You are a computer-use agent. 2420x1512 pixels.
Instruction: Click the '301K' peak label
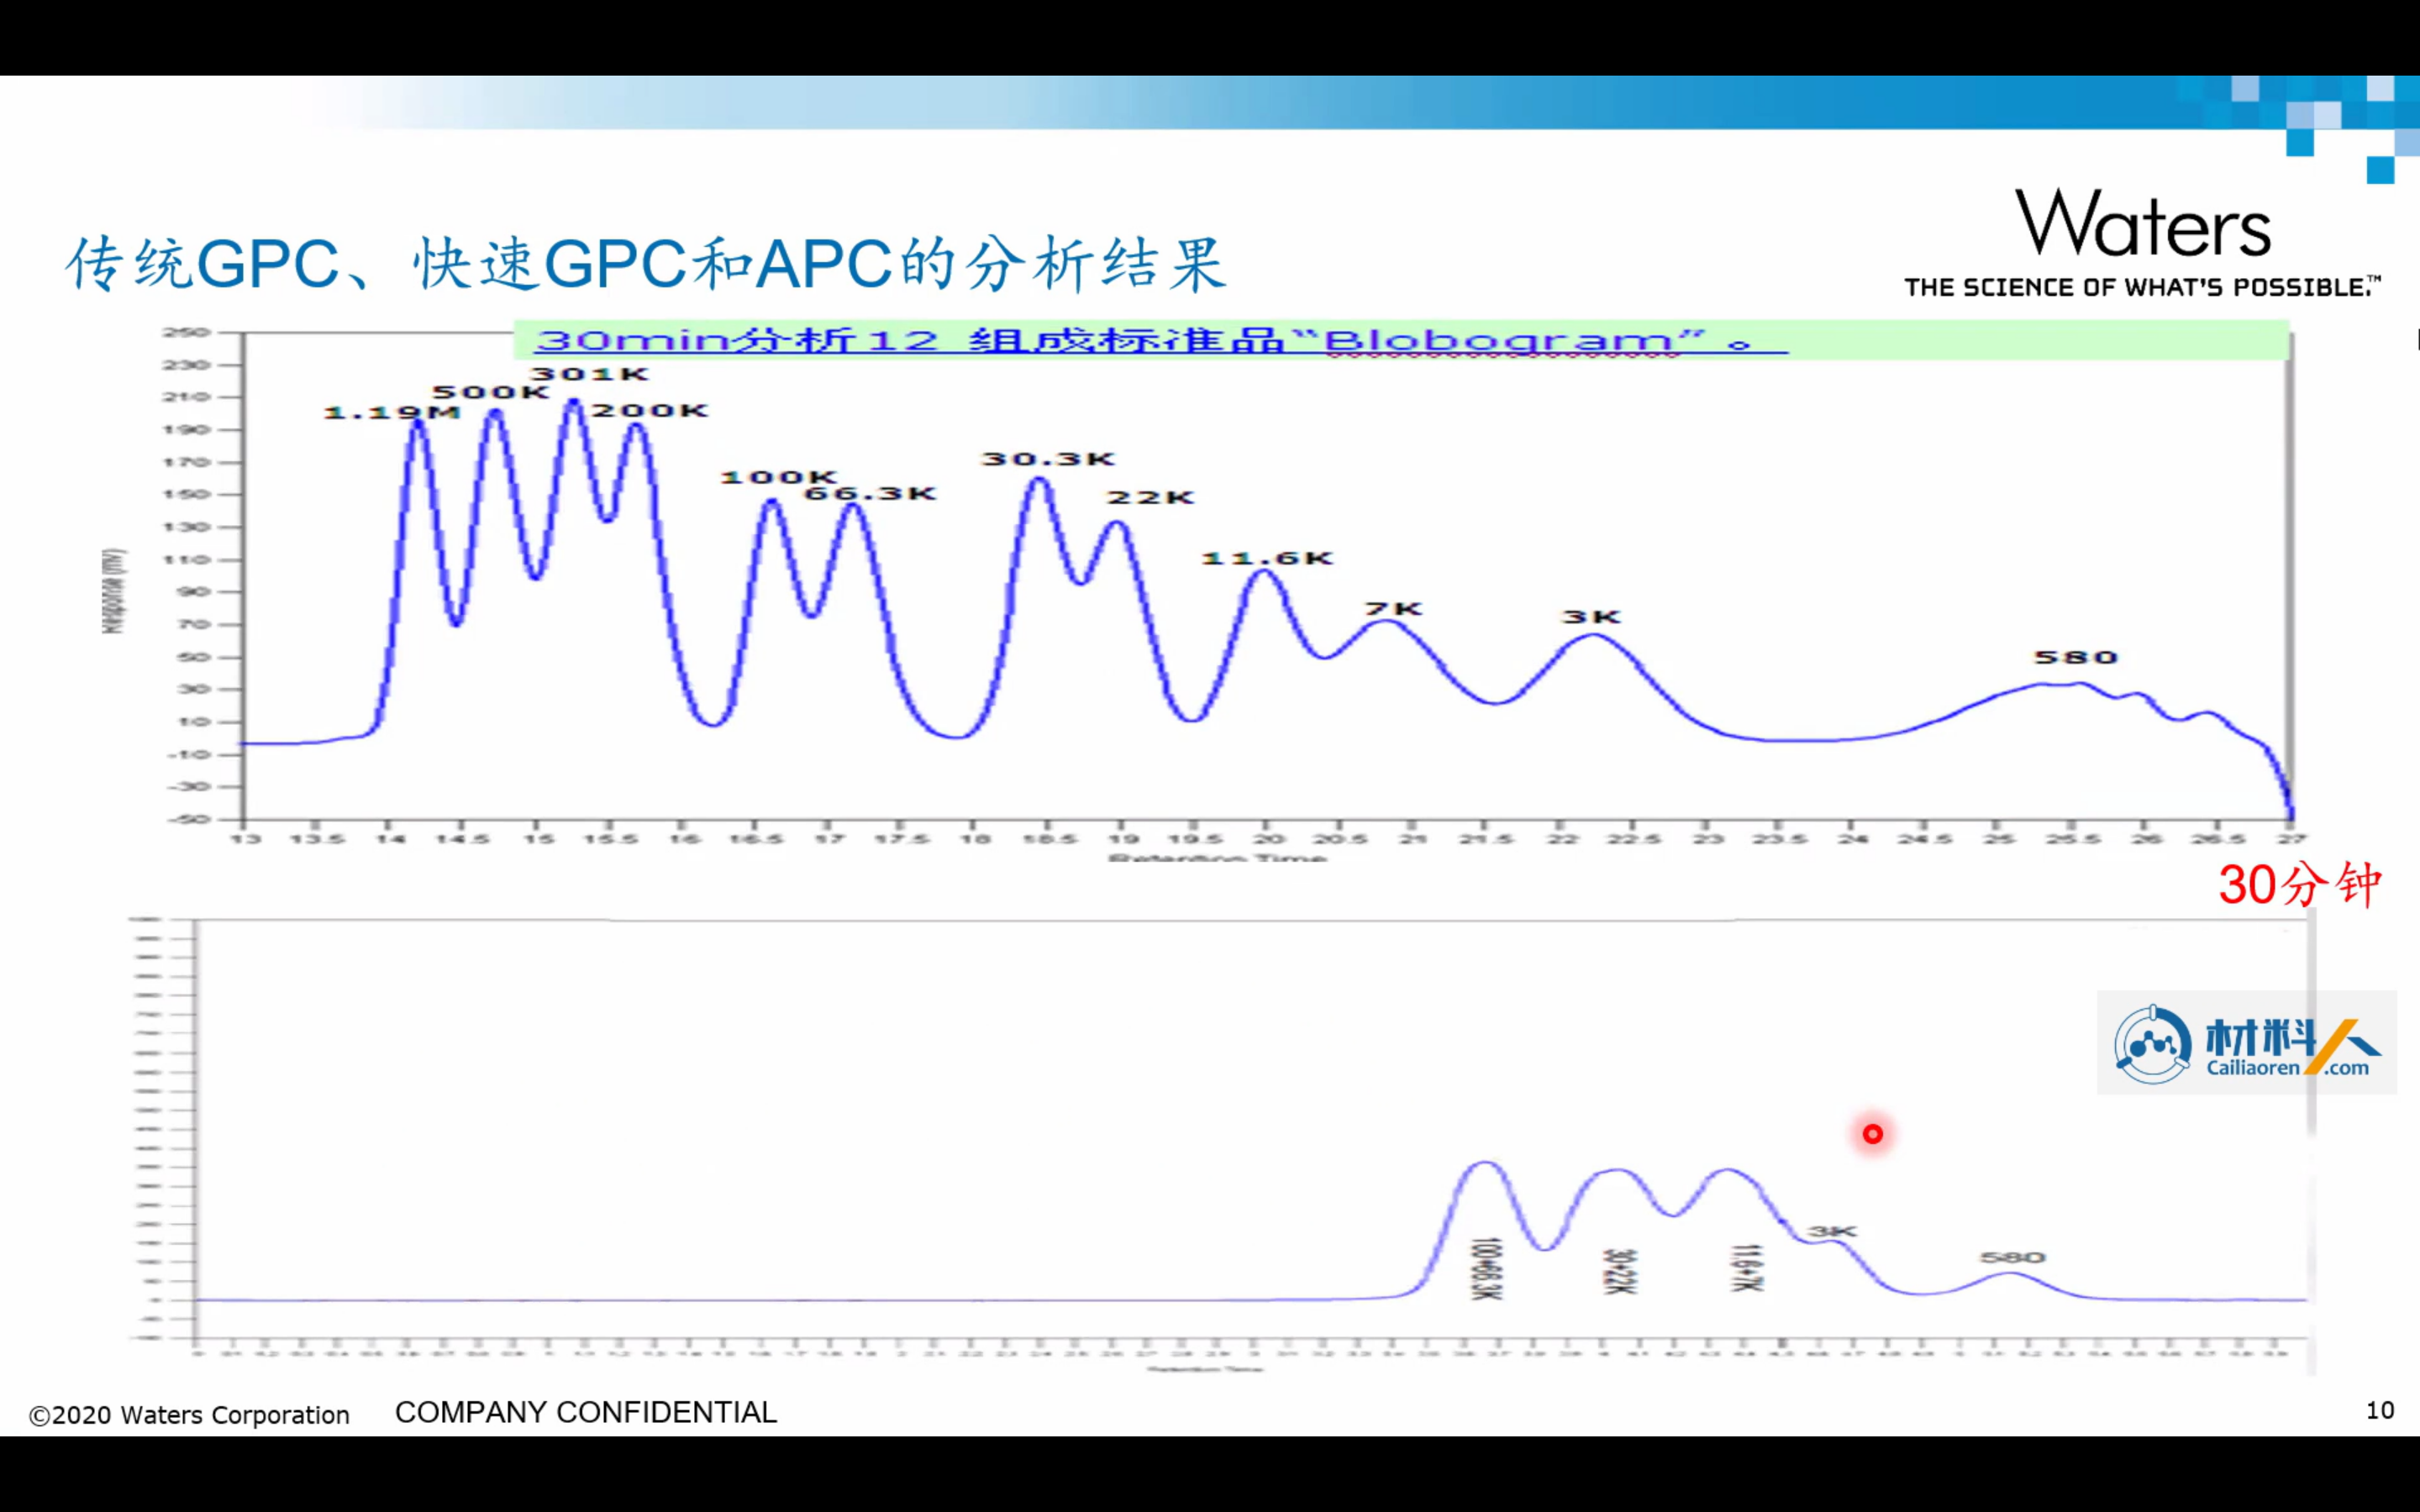click(589, 374)
